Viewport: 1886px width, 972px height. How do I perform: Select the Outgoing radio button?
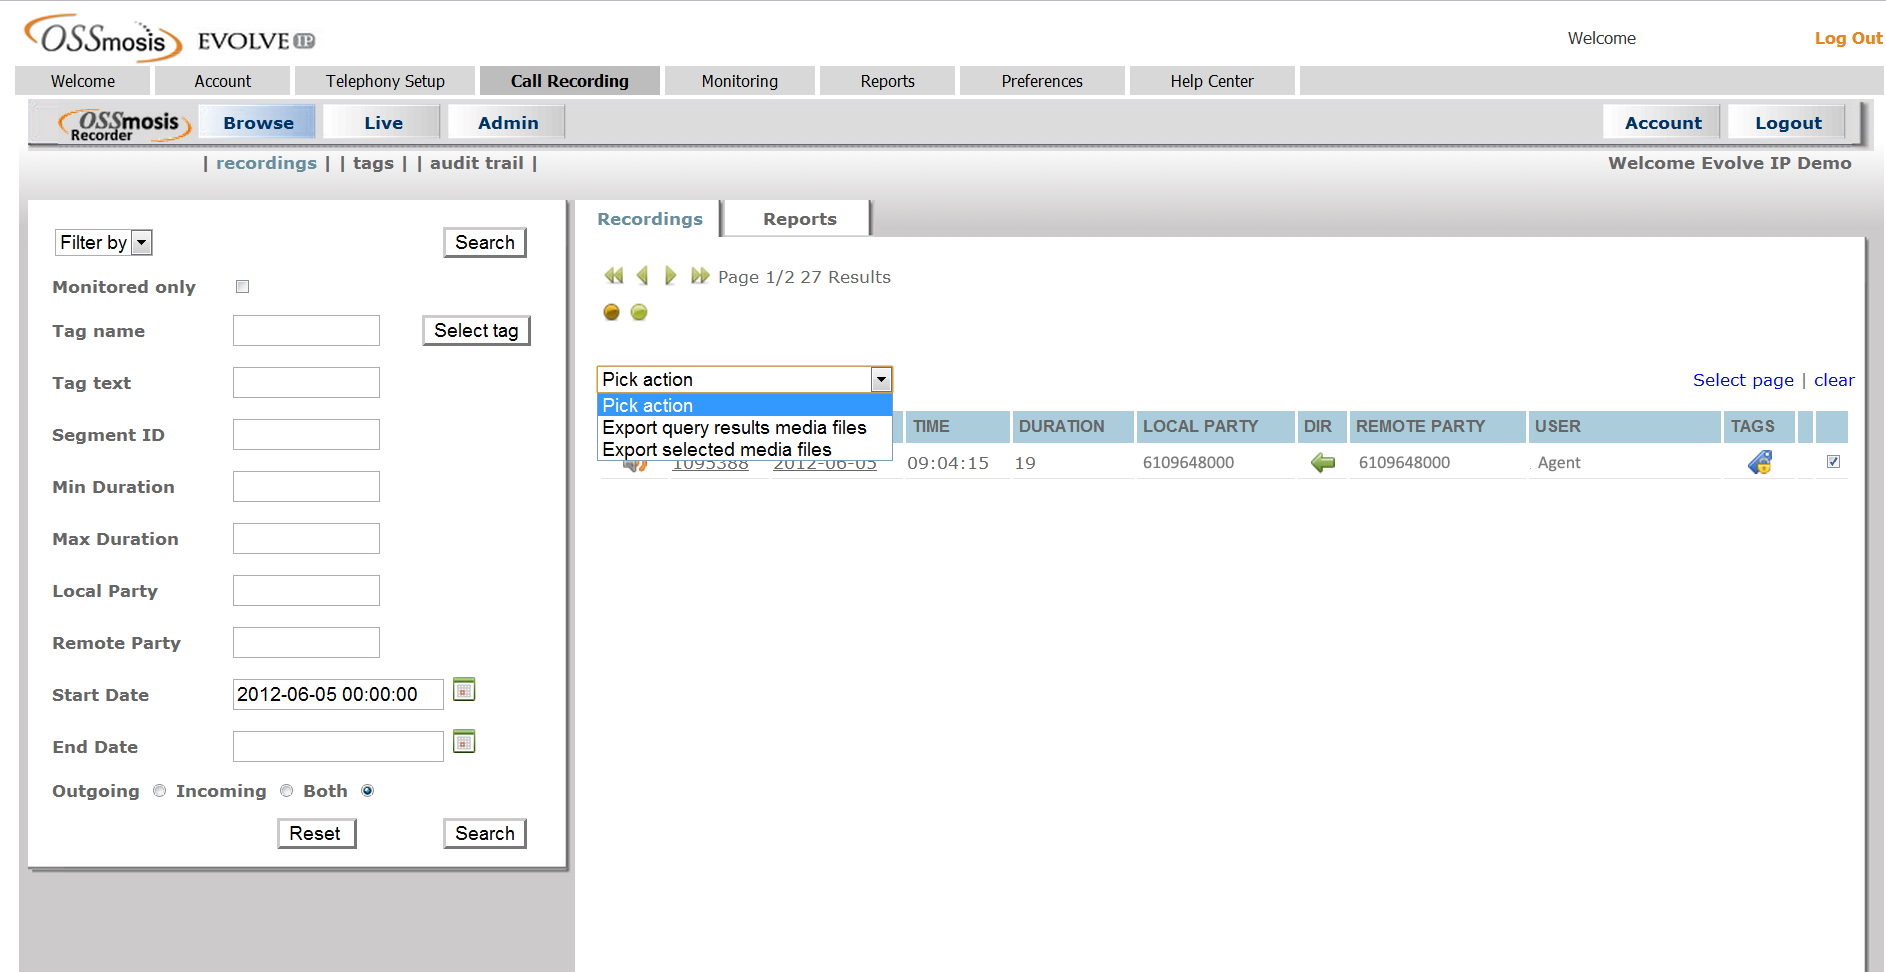tap(160, 791)
